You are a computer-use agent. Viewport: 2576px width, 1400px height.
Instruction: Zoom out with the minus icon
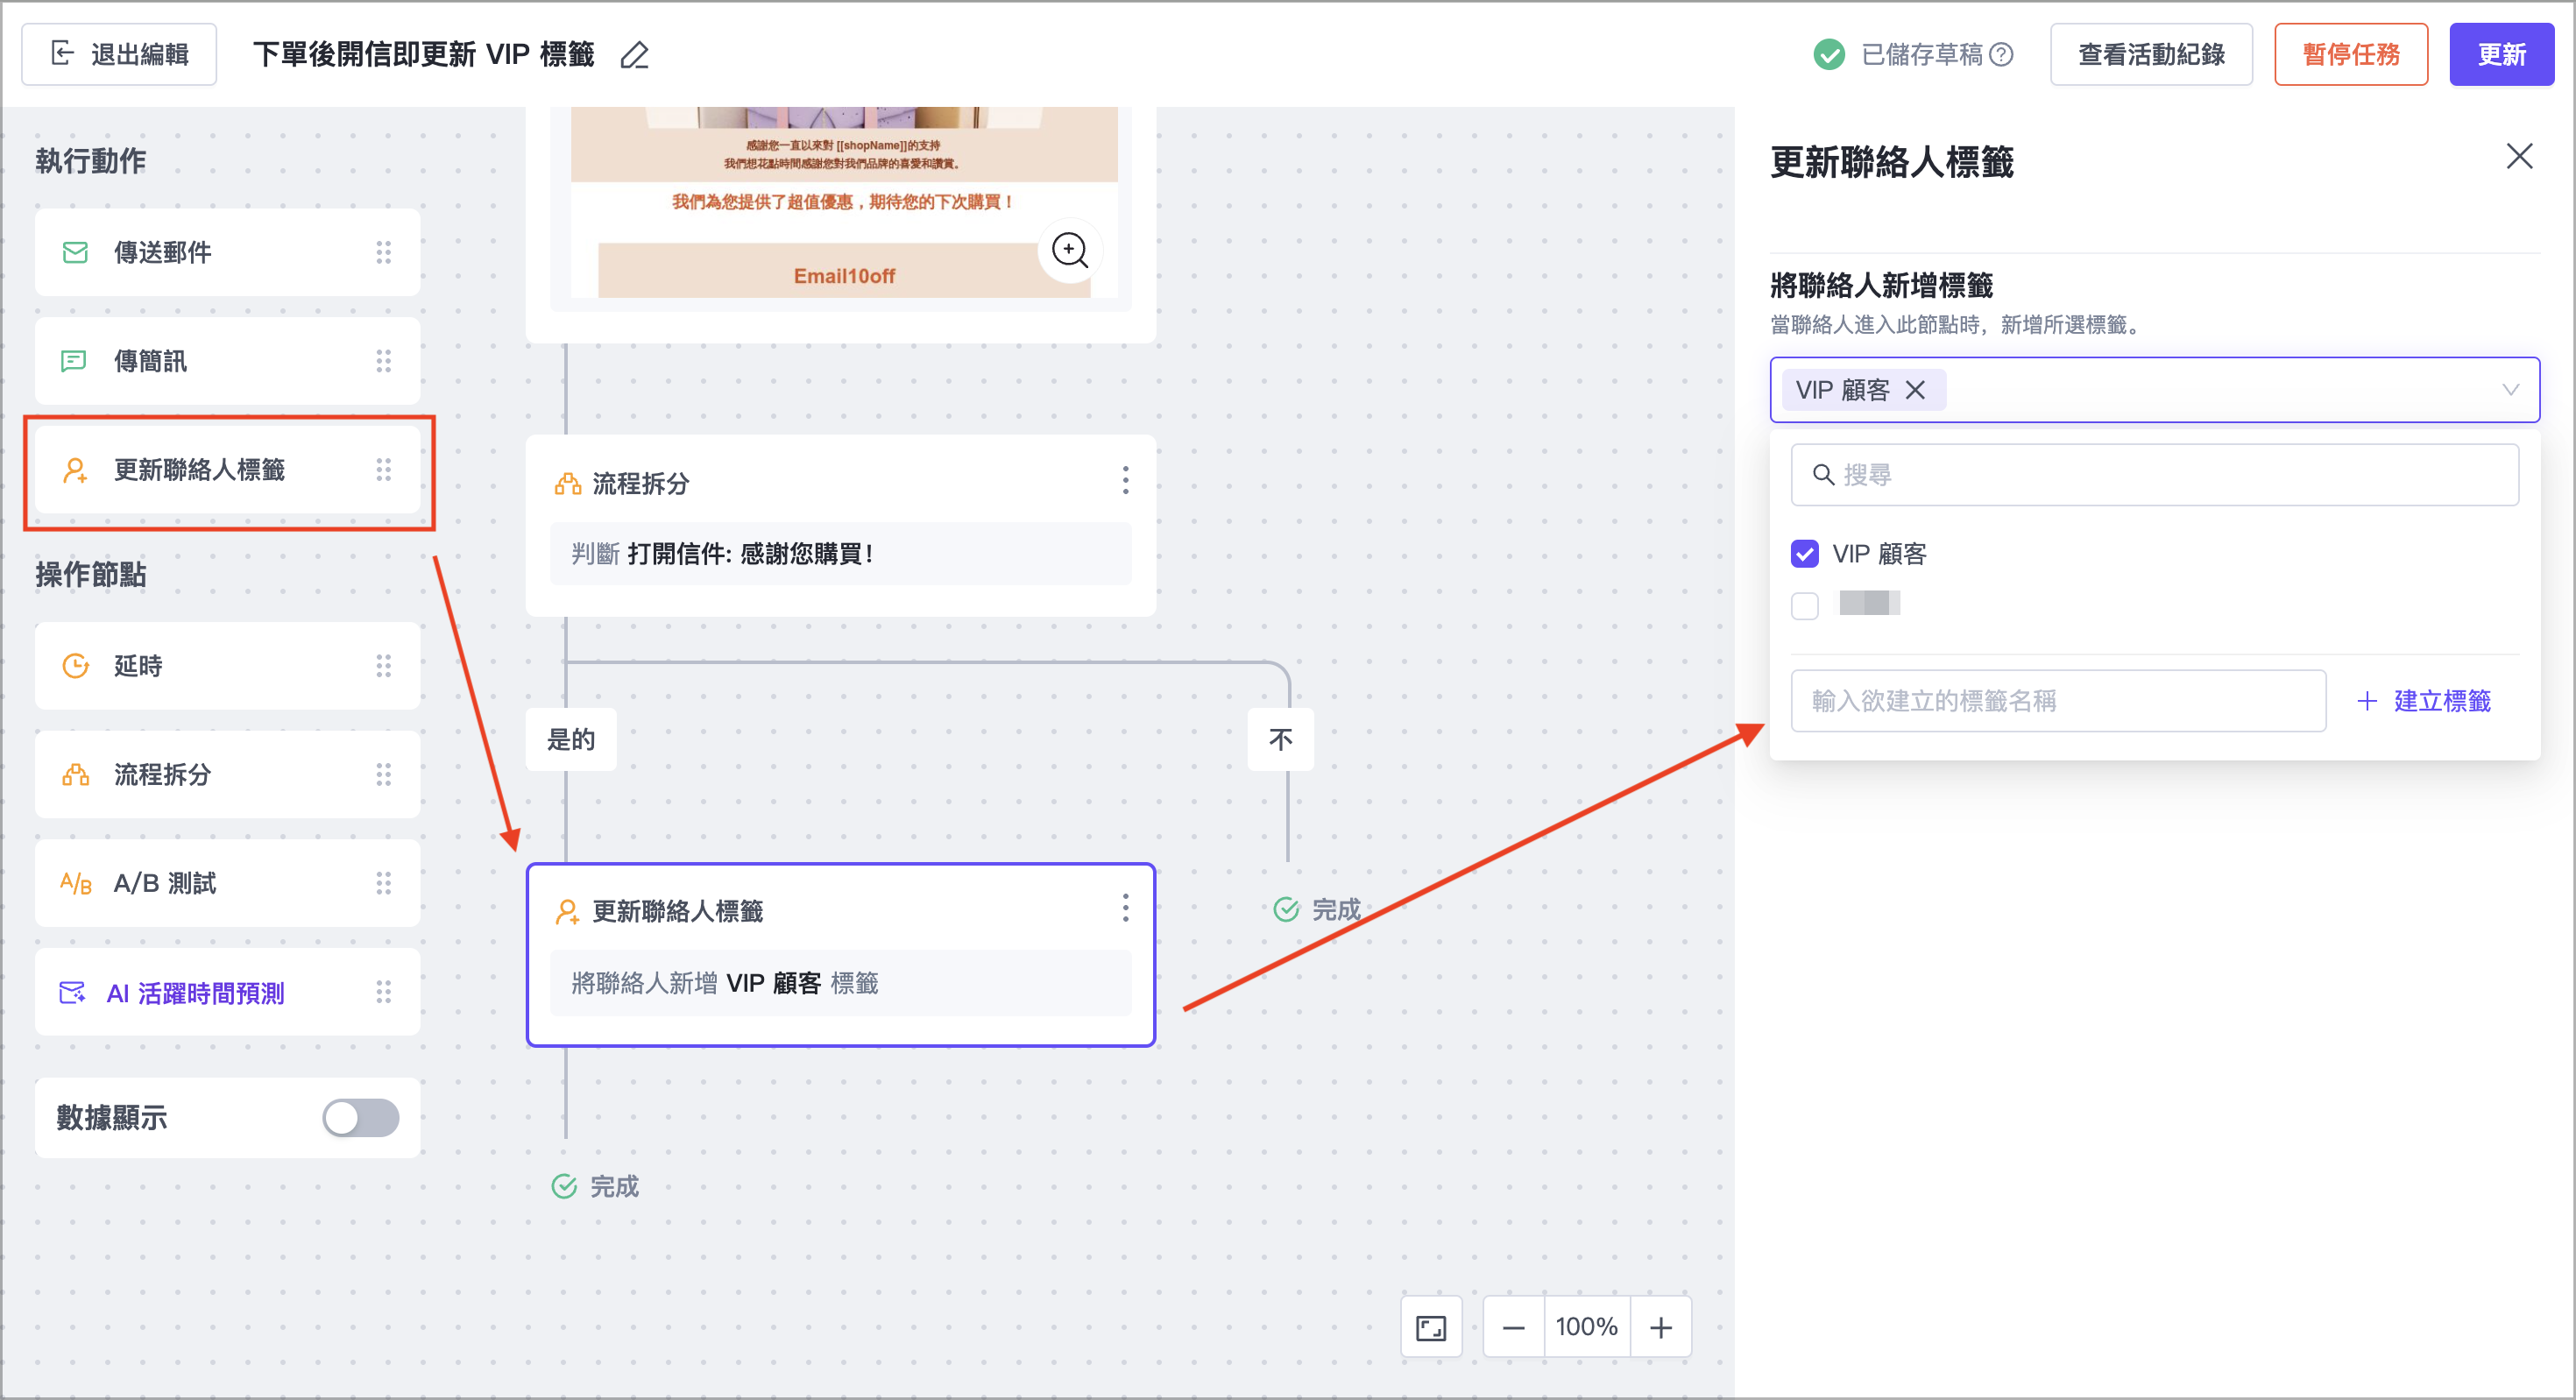pos(1513,1327)
